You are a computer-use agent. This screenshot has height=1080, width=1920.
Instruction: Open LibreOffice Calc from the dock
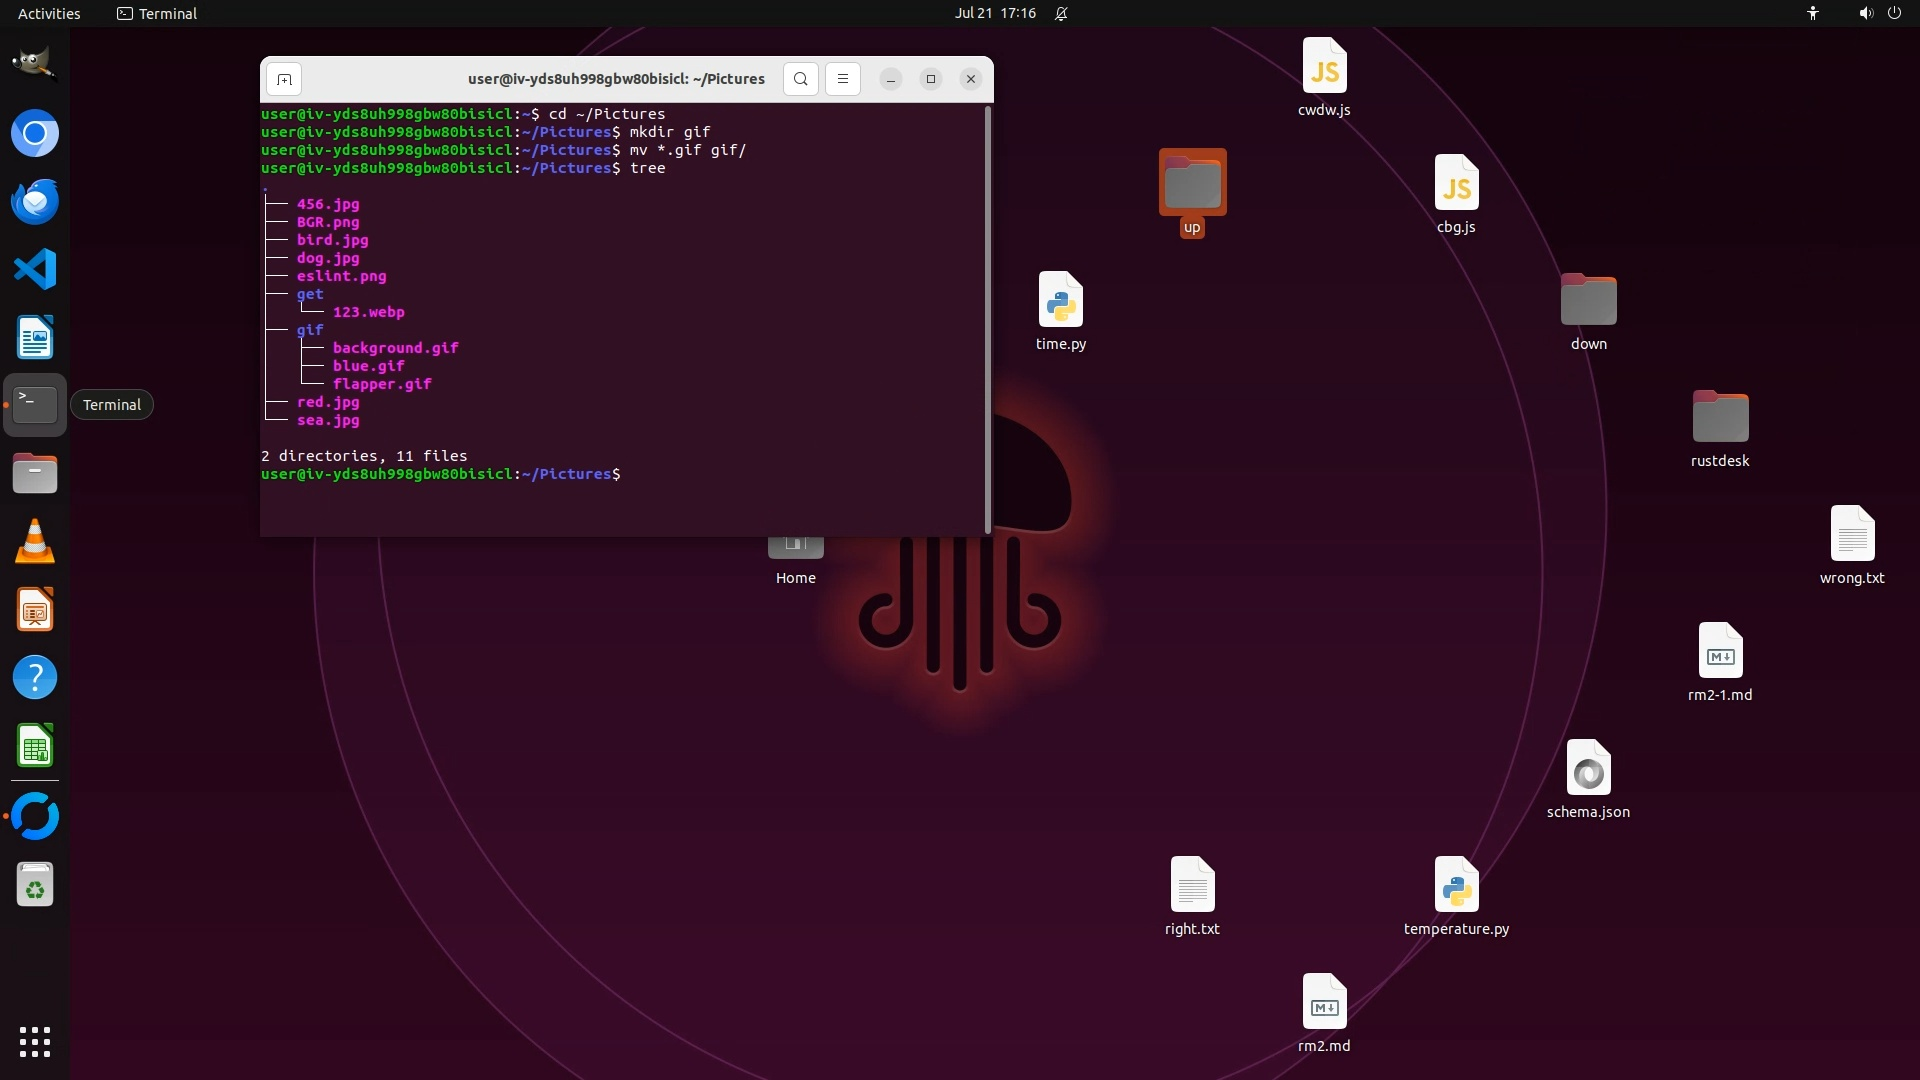[x=35, y=746]
